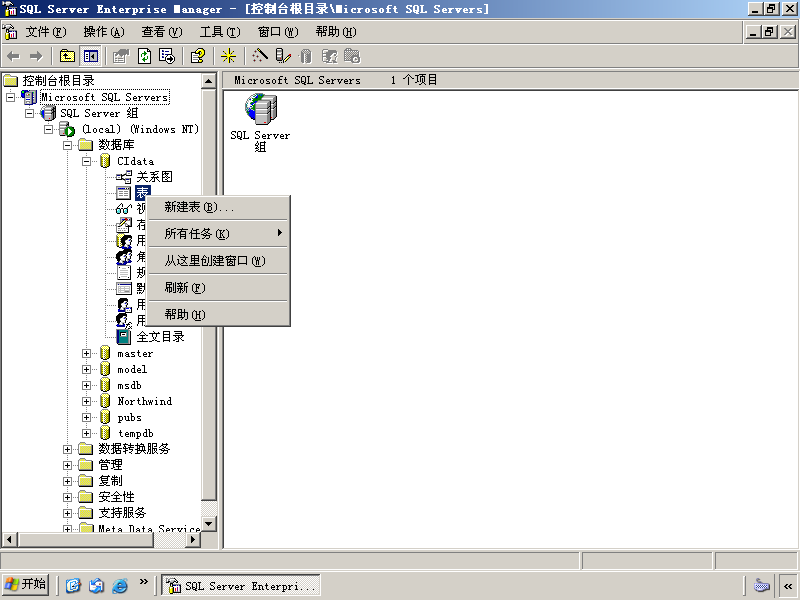Expand the Northwind database node
Viewport: 800px width, 600px height.
[x=87, y=402]
